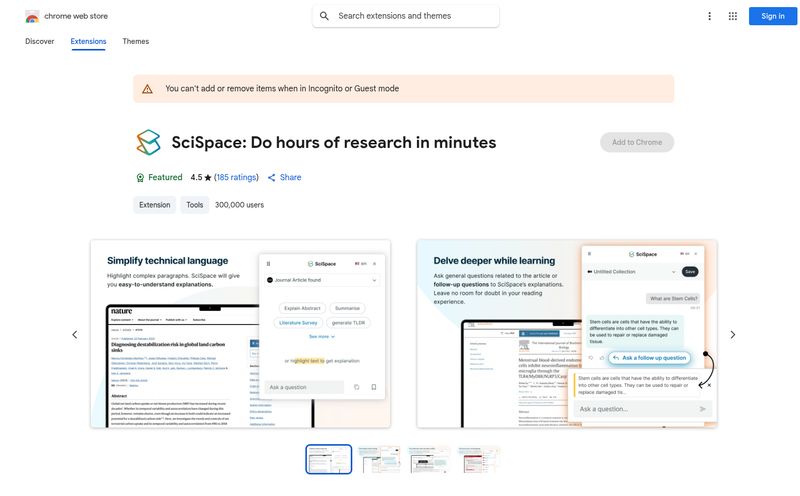800x496 pixels.
Task: Switch to the Themes tab
Action: tap(136, 41)
